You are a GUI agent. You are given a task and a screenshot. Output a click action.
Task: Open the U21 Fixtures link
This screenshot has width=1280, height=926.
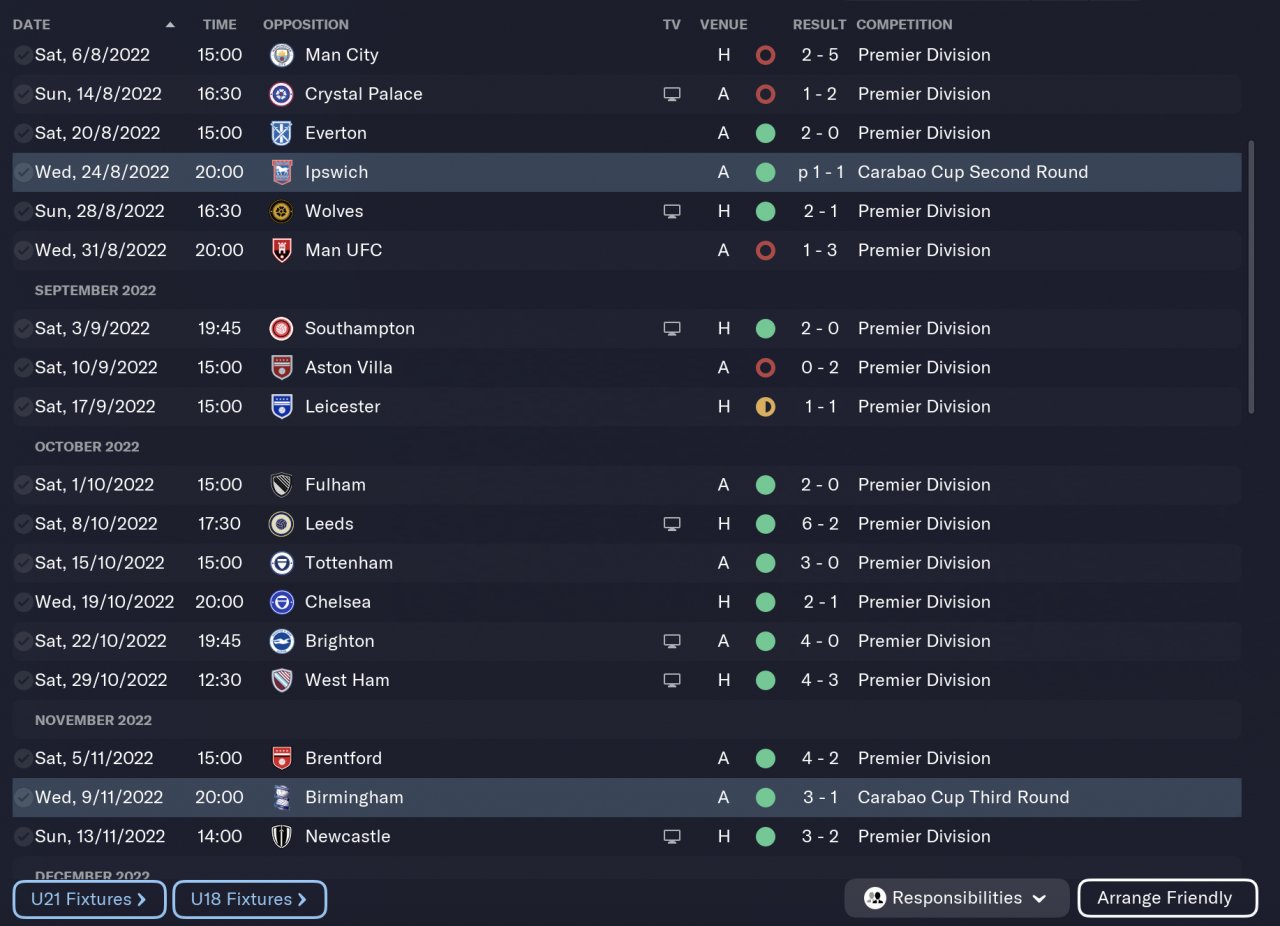click(x=89, y=899)
